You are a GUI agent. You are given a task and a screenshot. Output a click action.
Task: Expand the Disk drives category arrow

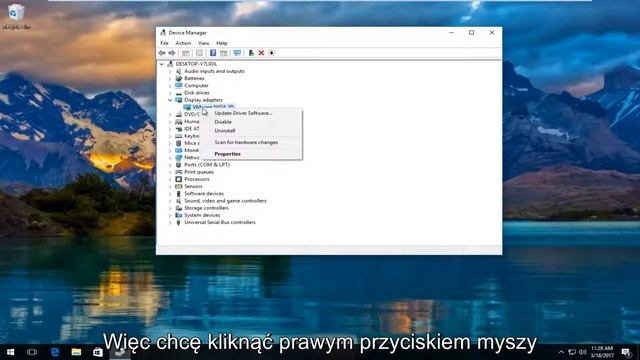coord(170,93)
